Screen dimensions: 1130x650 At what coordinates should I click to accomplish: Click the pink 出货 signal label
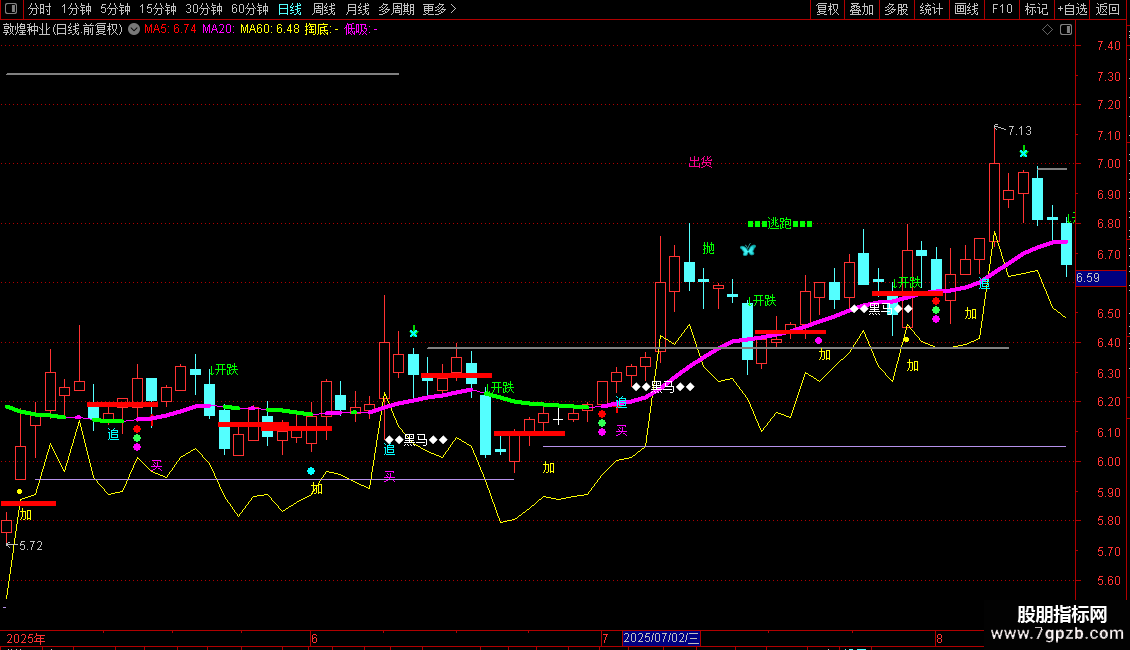pos(700,162)
